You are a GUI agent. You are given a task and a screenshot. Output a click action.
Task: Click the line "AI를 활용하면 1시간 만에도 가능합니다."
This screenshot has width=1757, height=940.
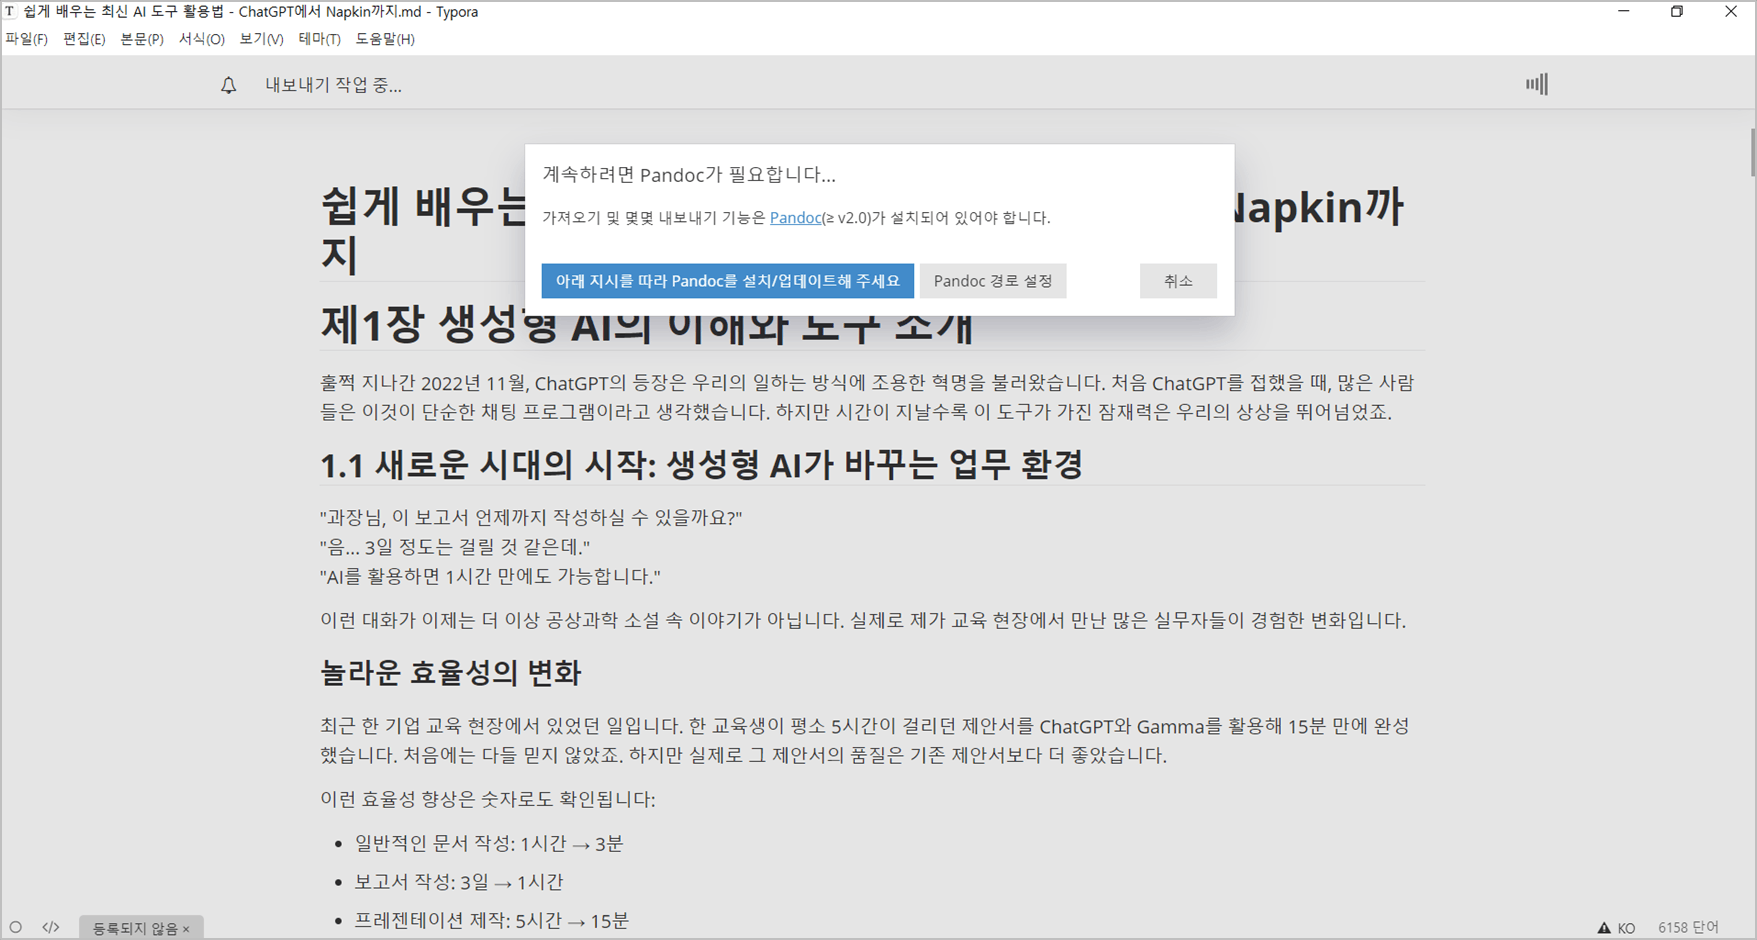coord(490,576)
